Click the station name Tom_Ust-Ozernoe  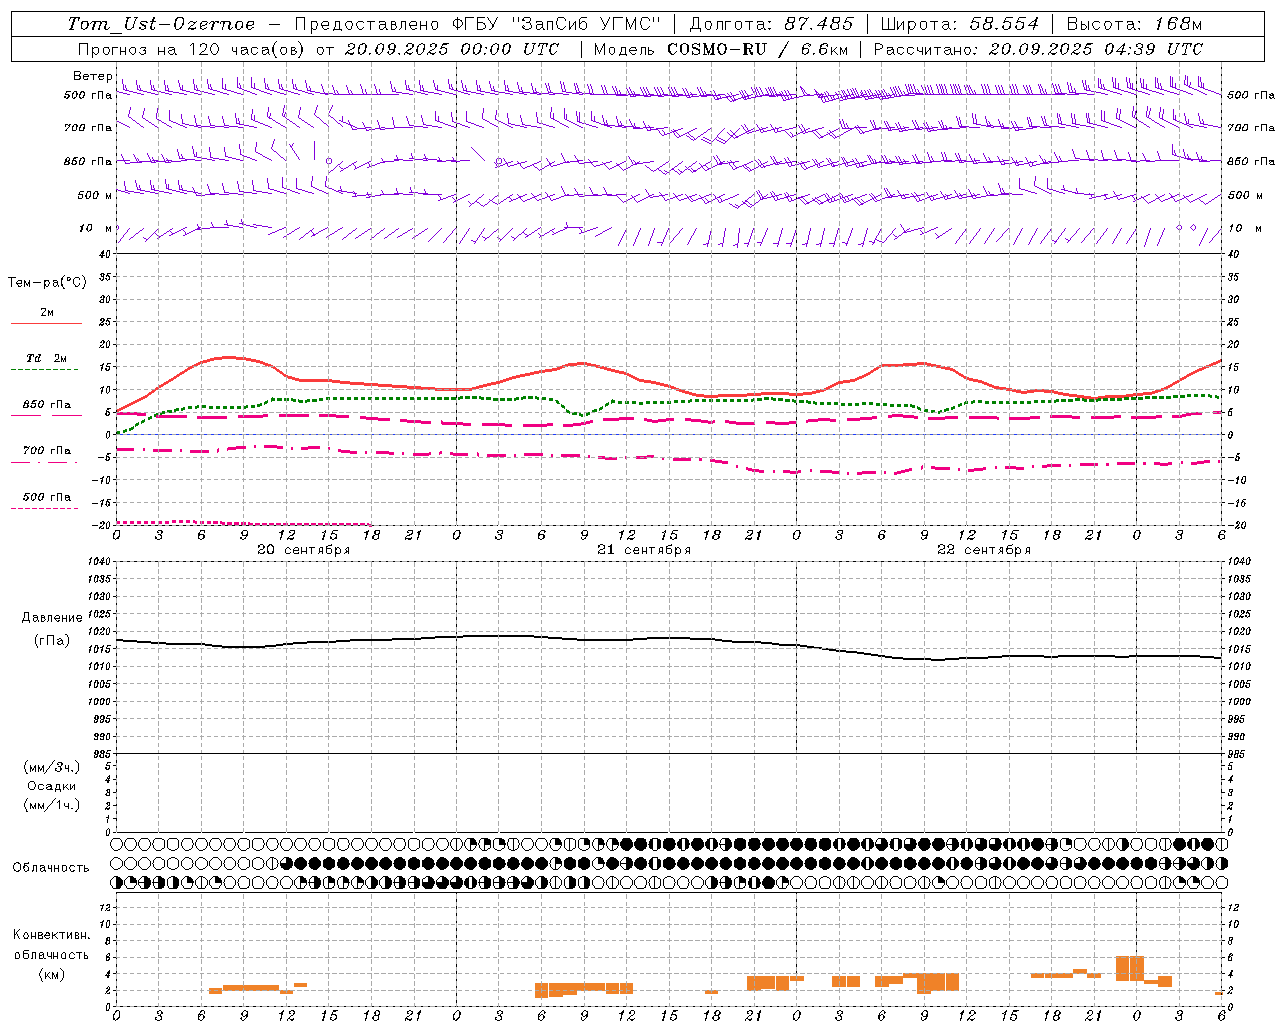[x=161, y=24]
